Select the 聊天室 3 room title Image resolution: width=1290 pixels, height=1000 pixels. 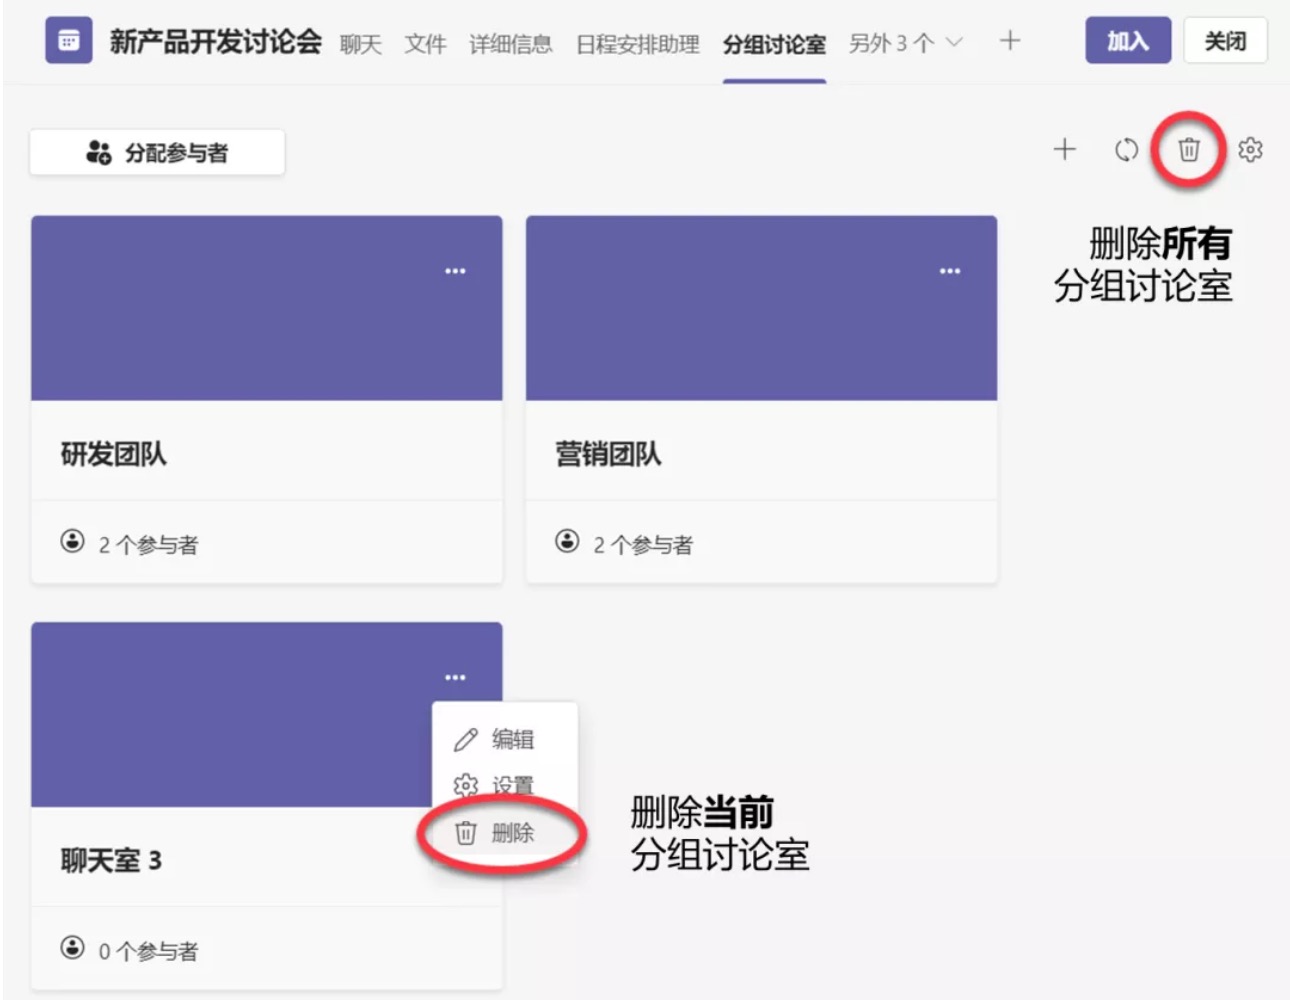[x=110, y=860]
